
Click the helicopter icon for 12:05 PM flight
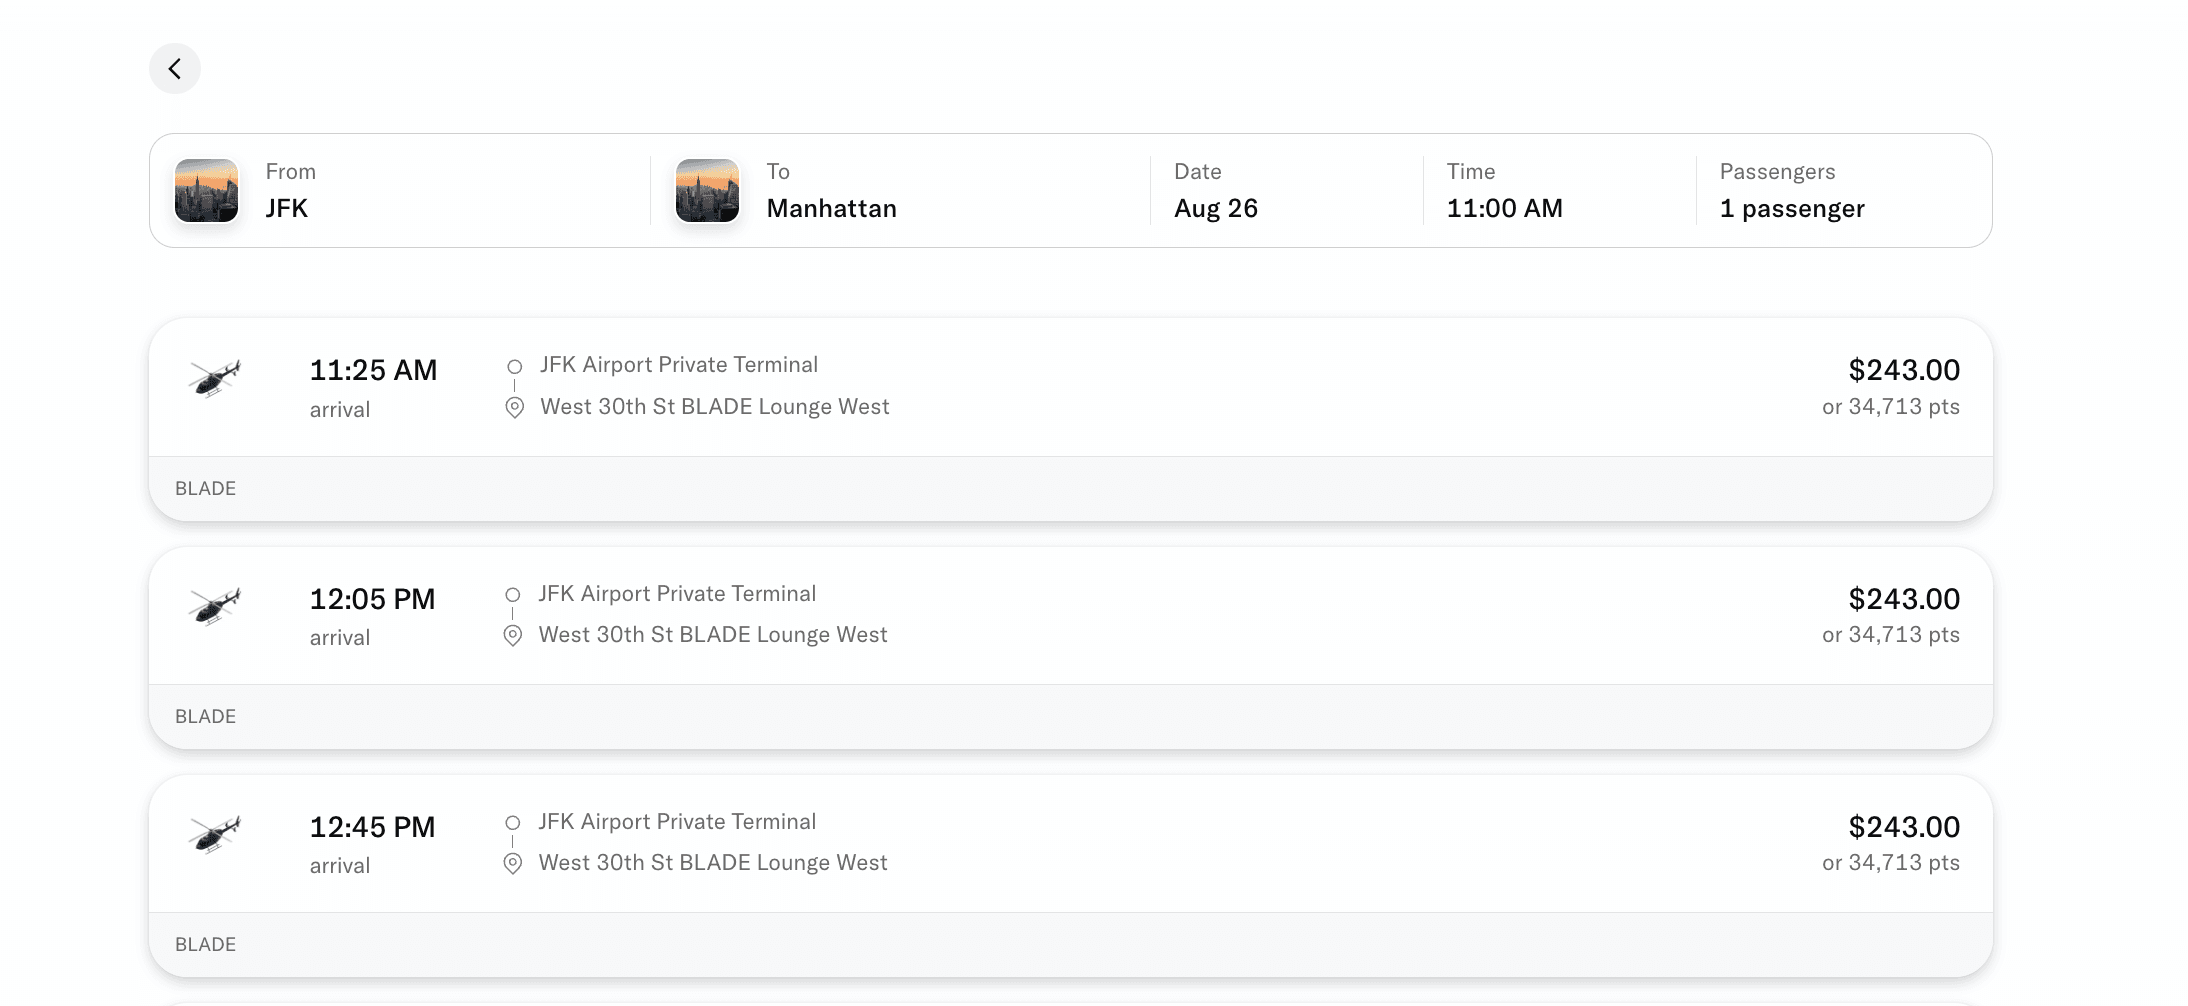point(215,606)
